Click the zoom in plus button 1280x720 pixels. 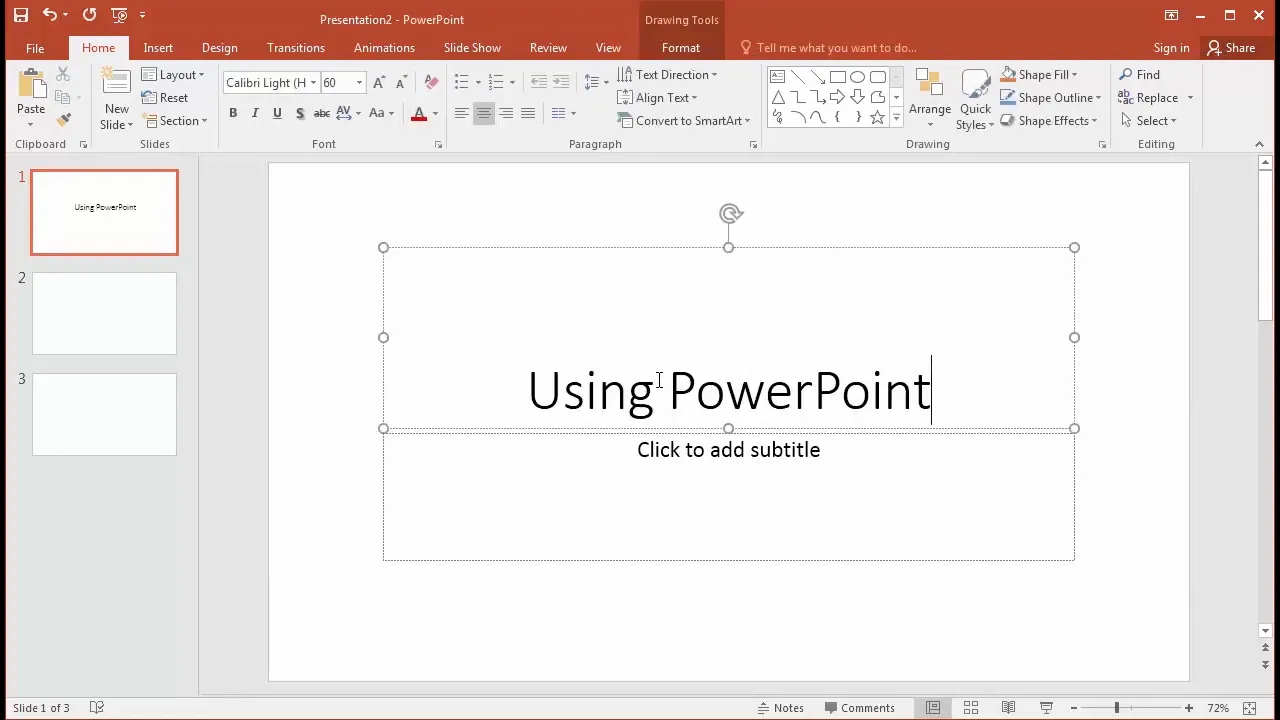click(1189, 708)
